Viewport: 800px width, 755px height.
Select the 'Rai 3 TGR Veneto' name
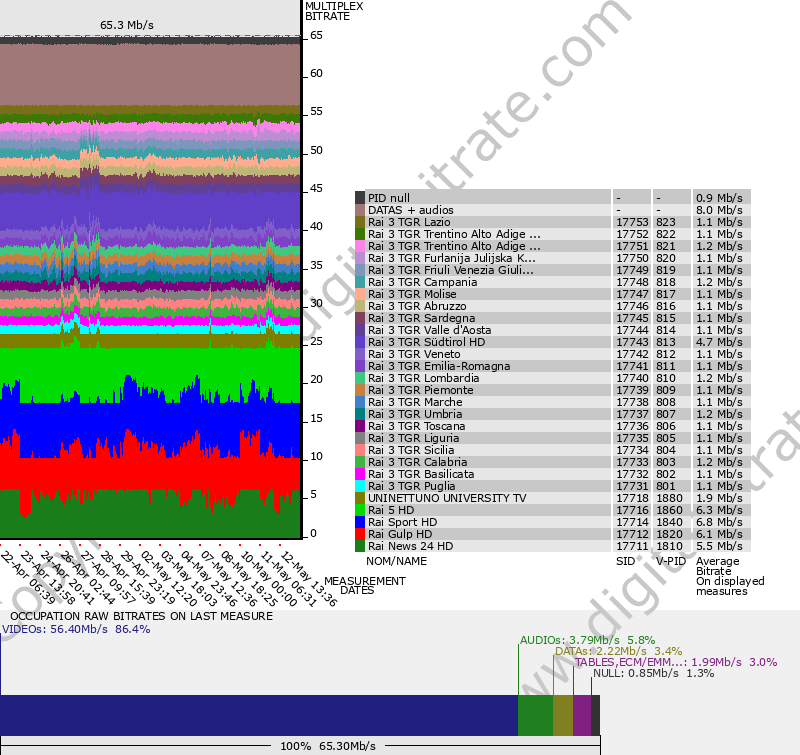pyautogui.click(x=414, y=354)
